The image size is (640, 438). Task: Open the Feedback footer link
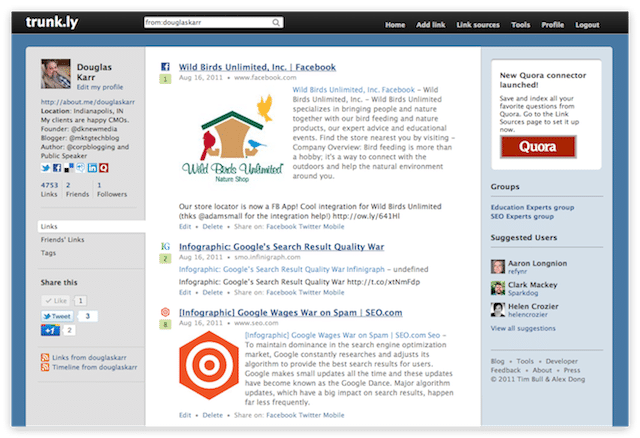click(x=506, y=370)
